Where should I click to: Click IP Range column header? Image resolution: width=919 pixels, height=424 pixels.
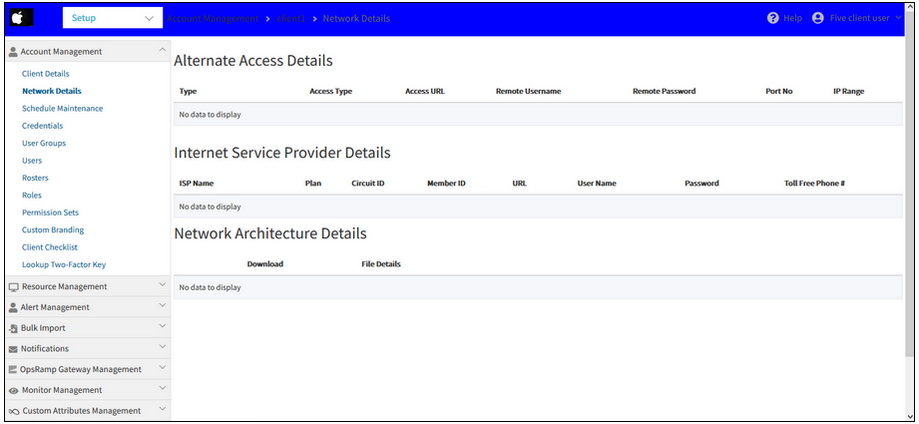point(848,91)
